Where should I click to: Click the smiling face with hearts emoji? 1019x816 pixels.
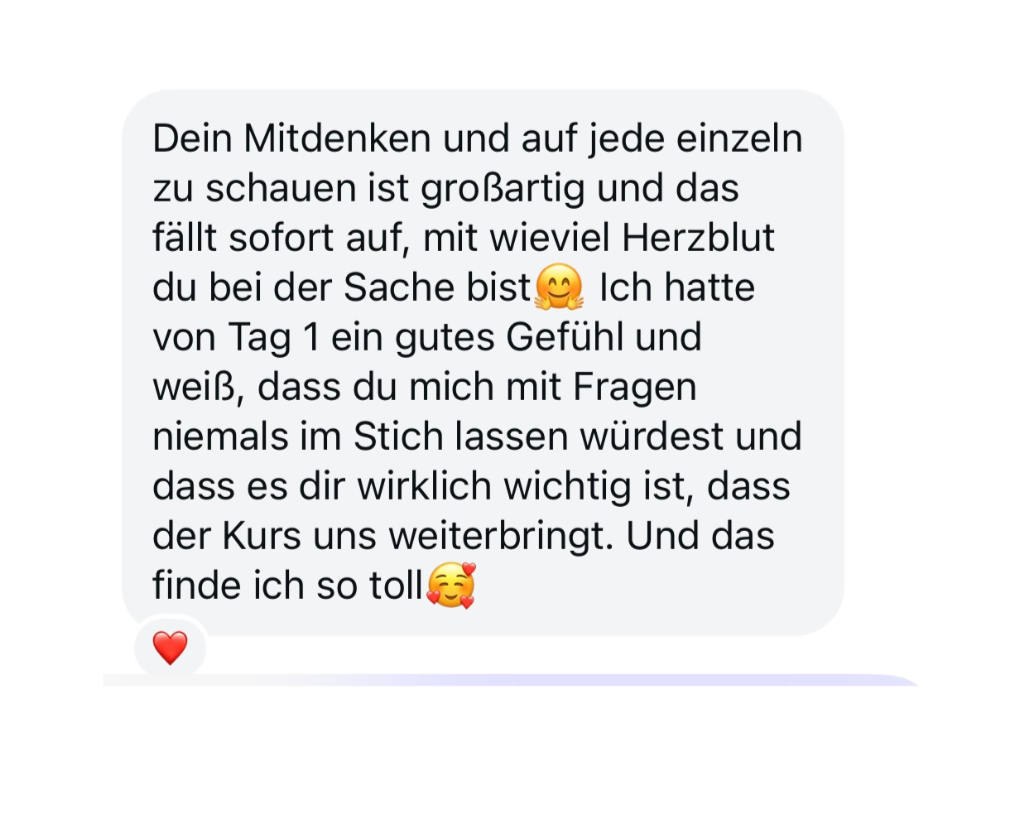tap(451, 585)
